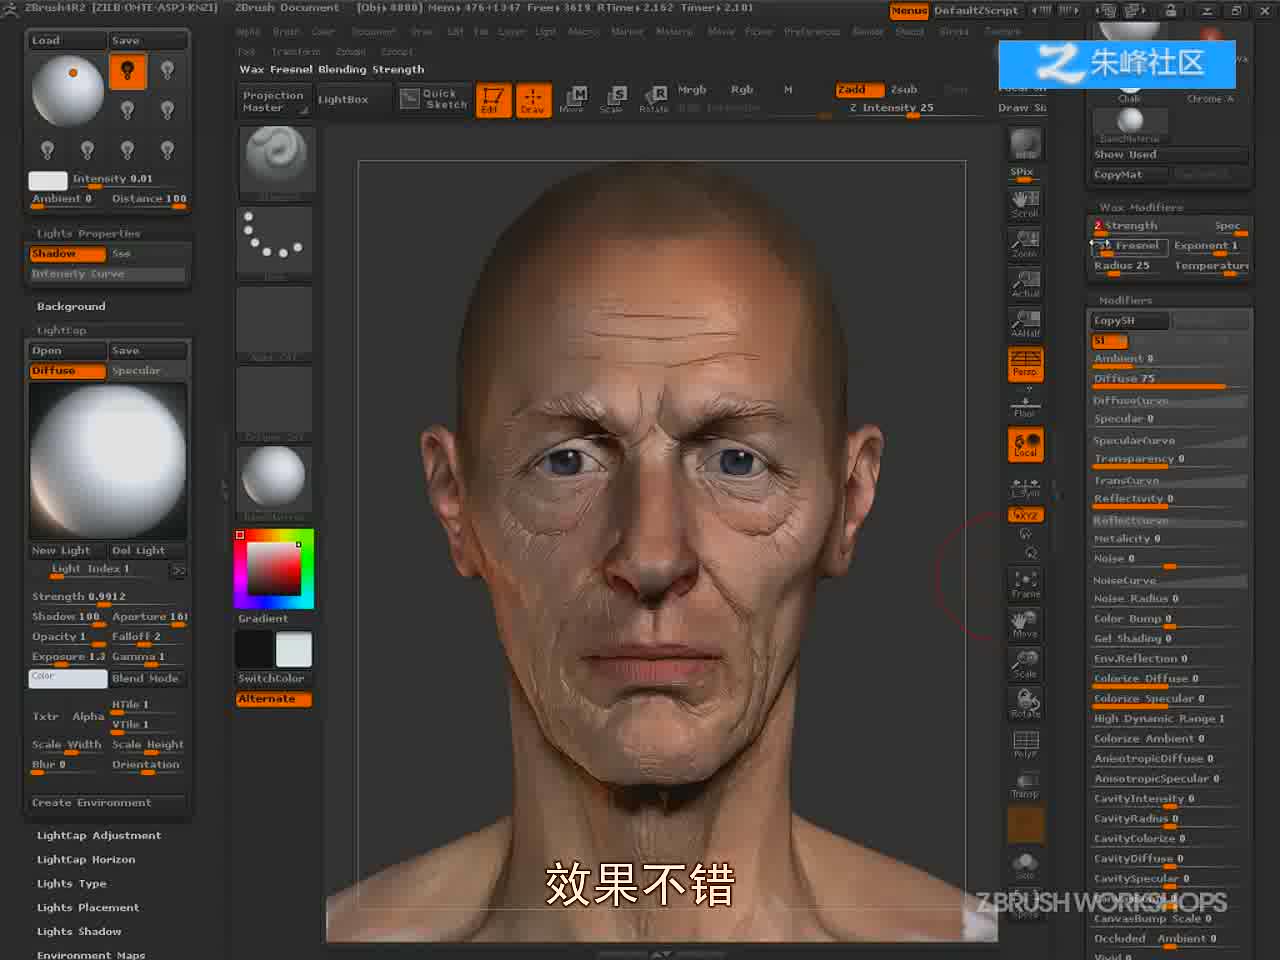This screenshot has width=1280, height=960.
Task: Expand the LightCap Adjustment section
Action: coord(99,836)
